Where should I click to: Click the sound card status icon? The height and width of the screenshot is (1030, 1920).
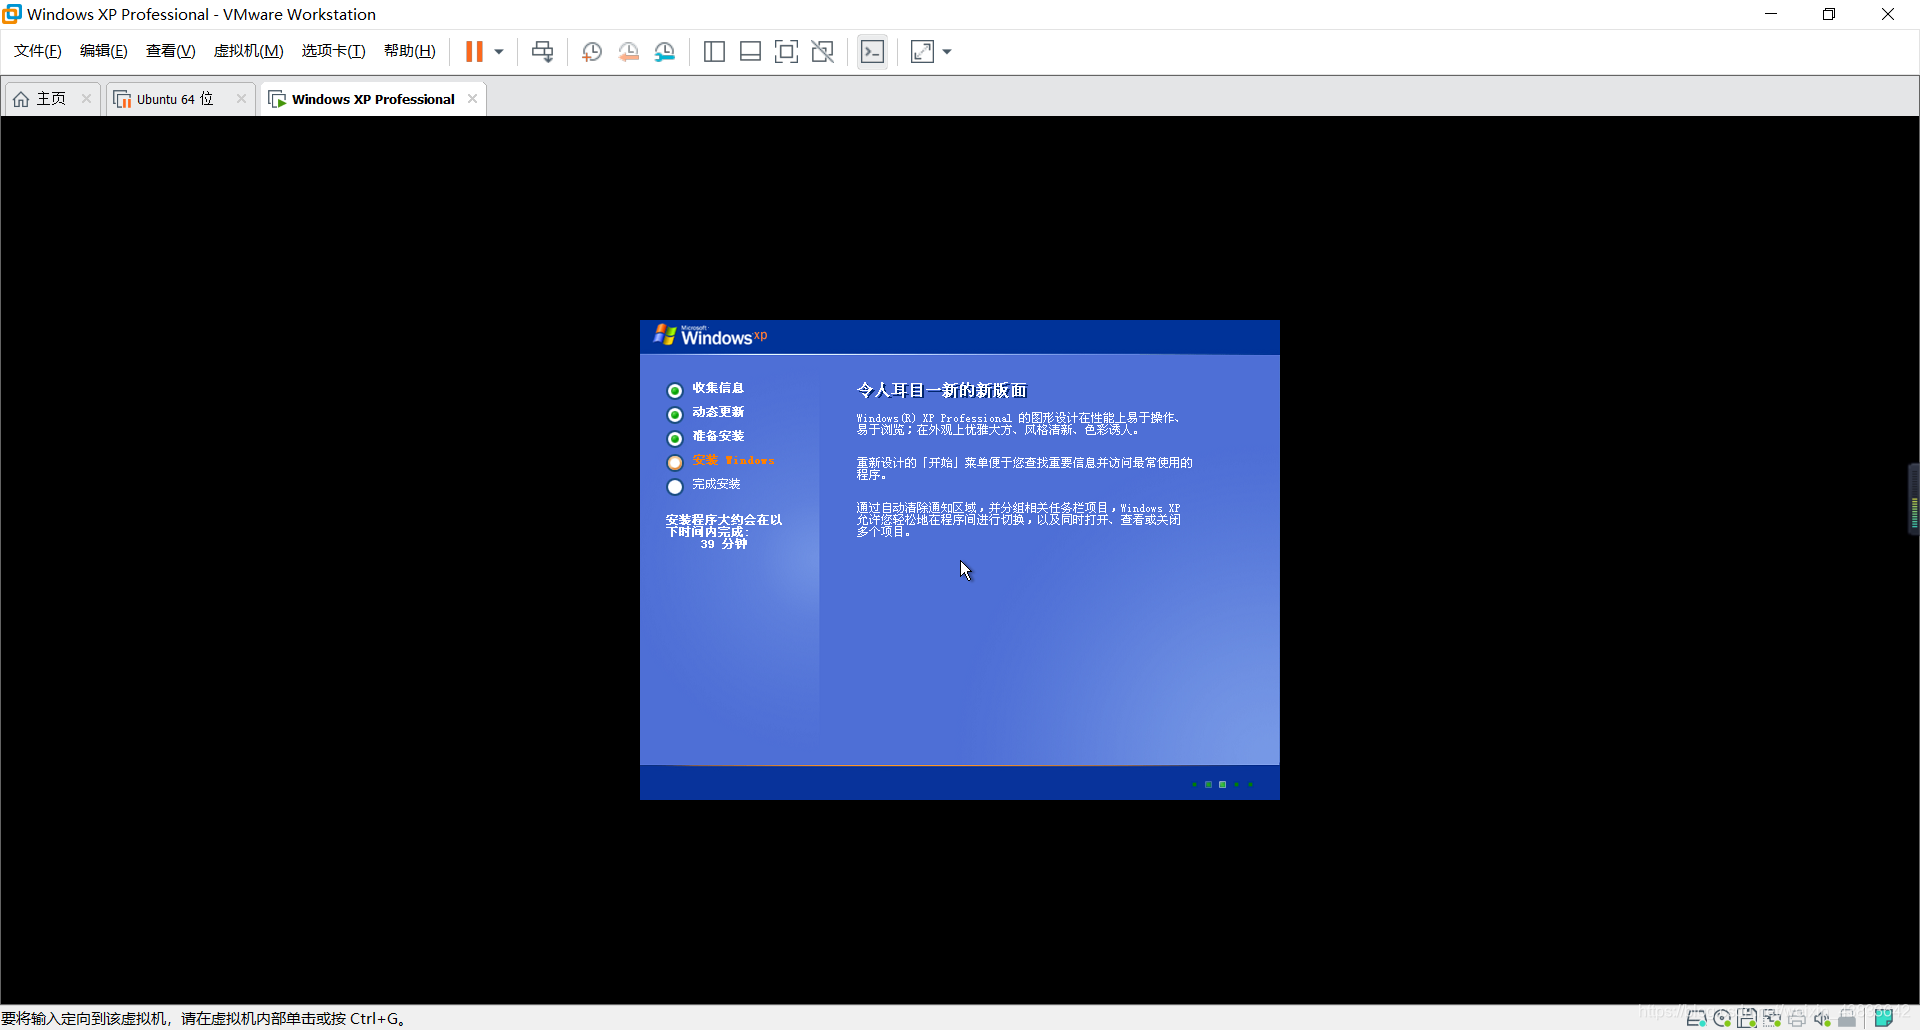coord(1822,1018)
